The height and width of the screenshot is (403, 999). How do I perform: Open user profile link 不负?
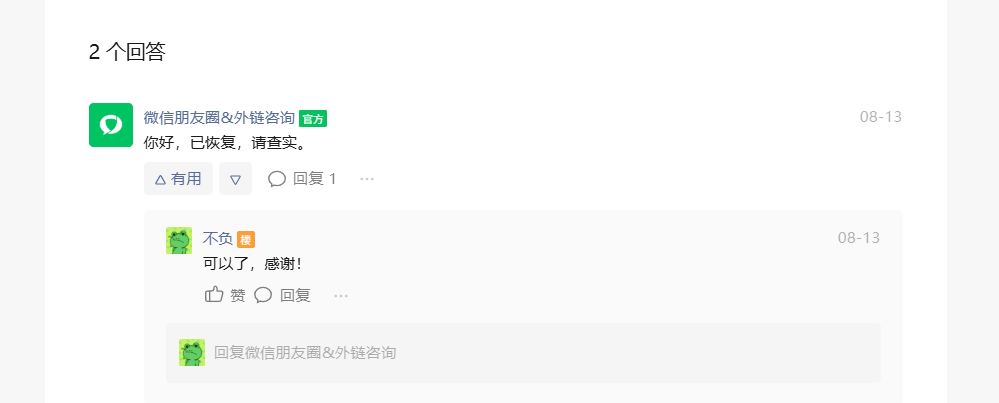(218, 239)
